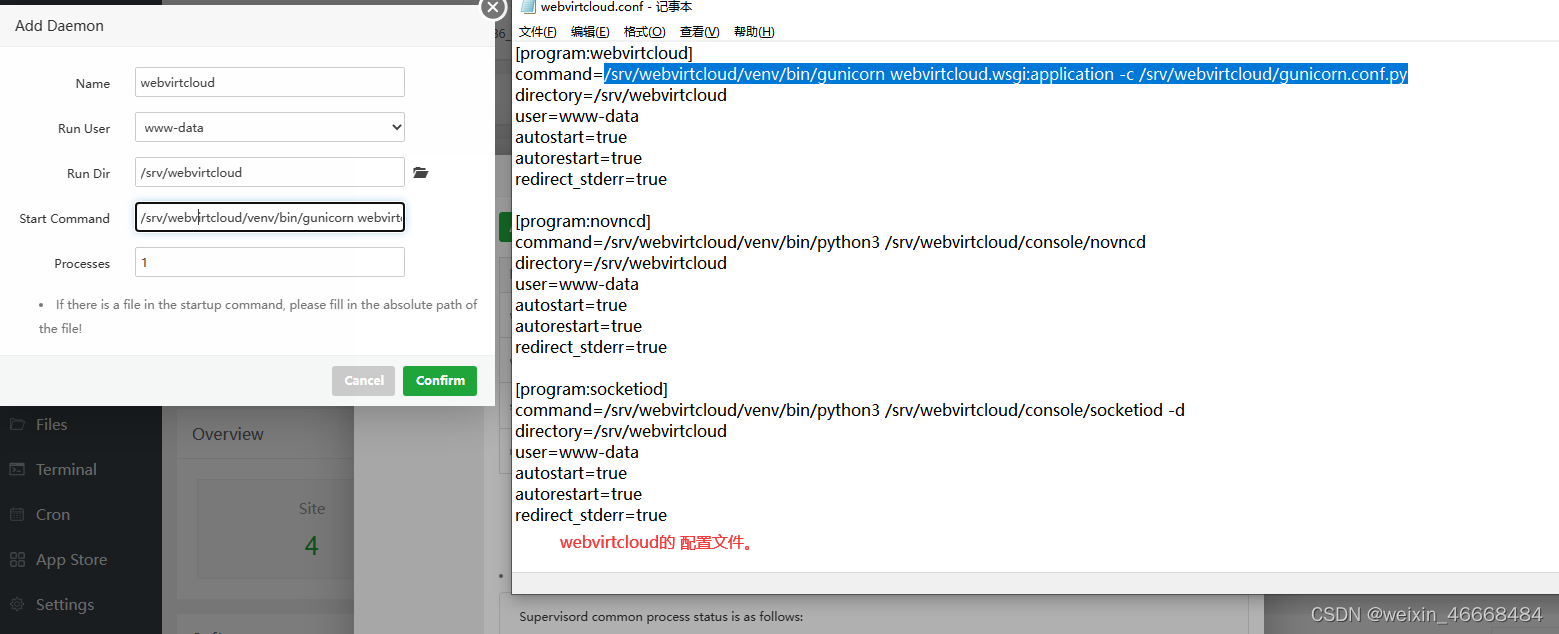
Task: Click the Run User label
Action: [84, 128]
